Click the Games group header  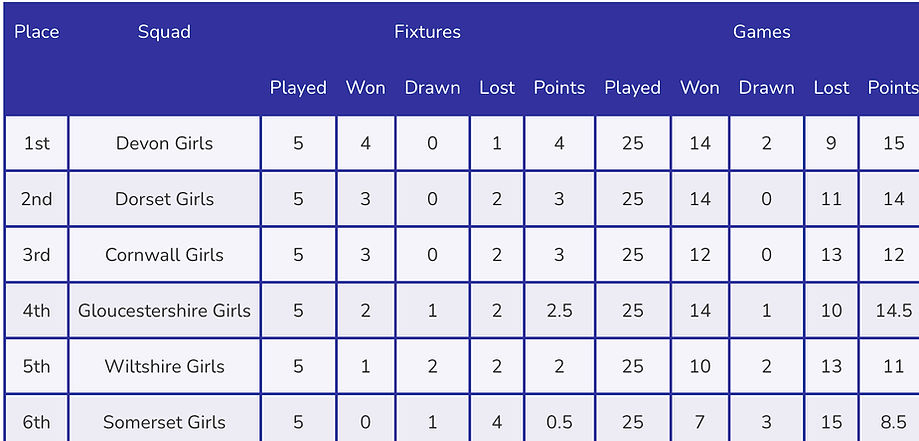pyautogui.click(x=761, y=32)
